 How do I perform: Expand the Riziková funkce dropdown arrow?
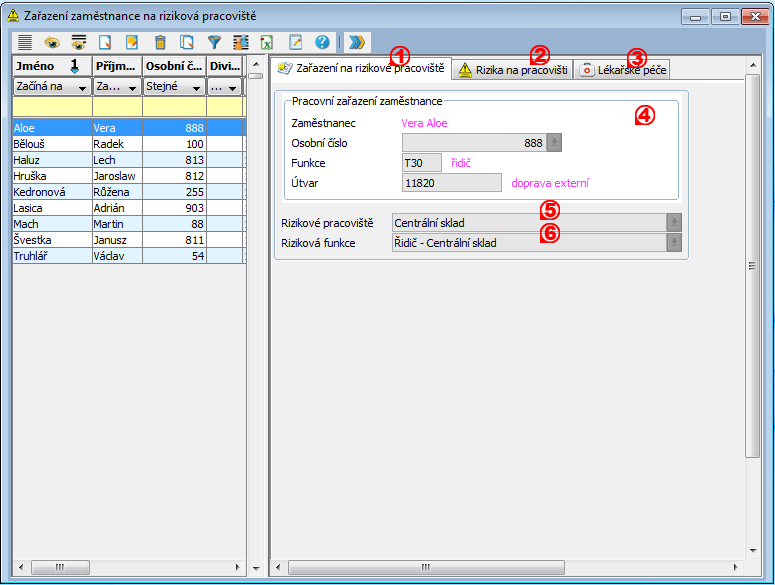pos(675,242)
